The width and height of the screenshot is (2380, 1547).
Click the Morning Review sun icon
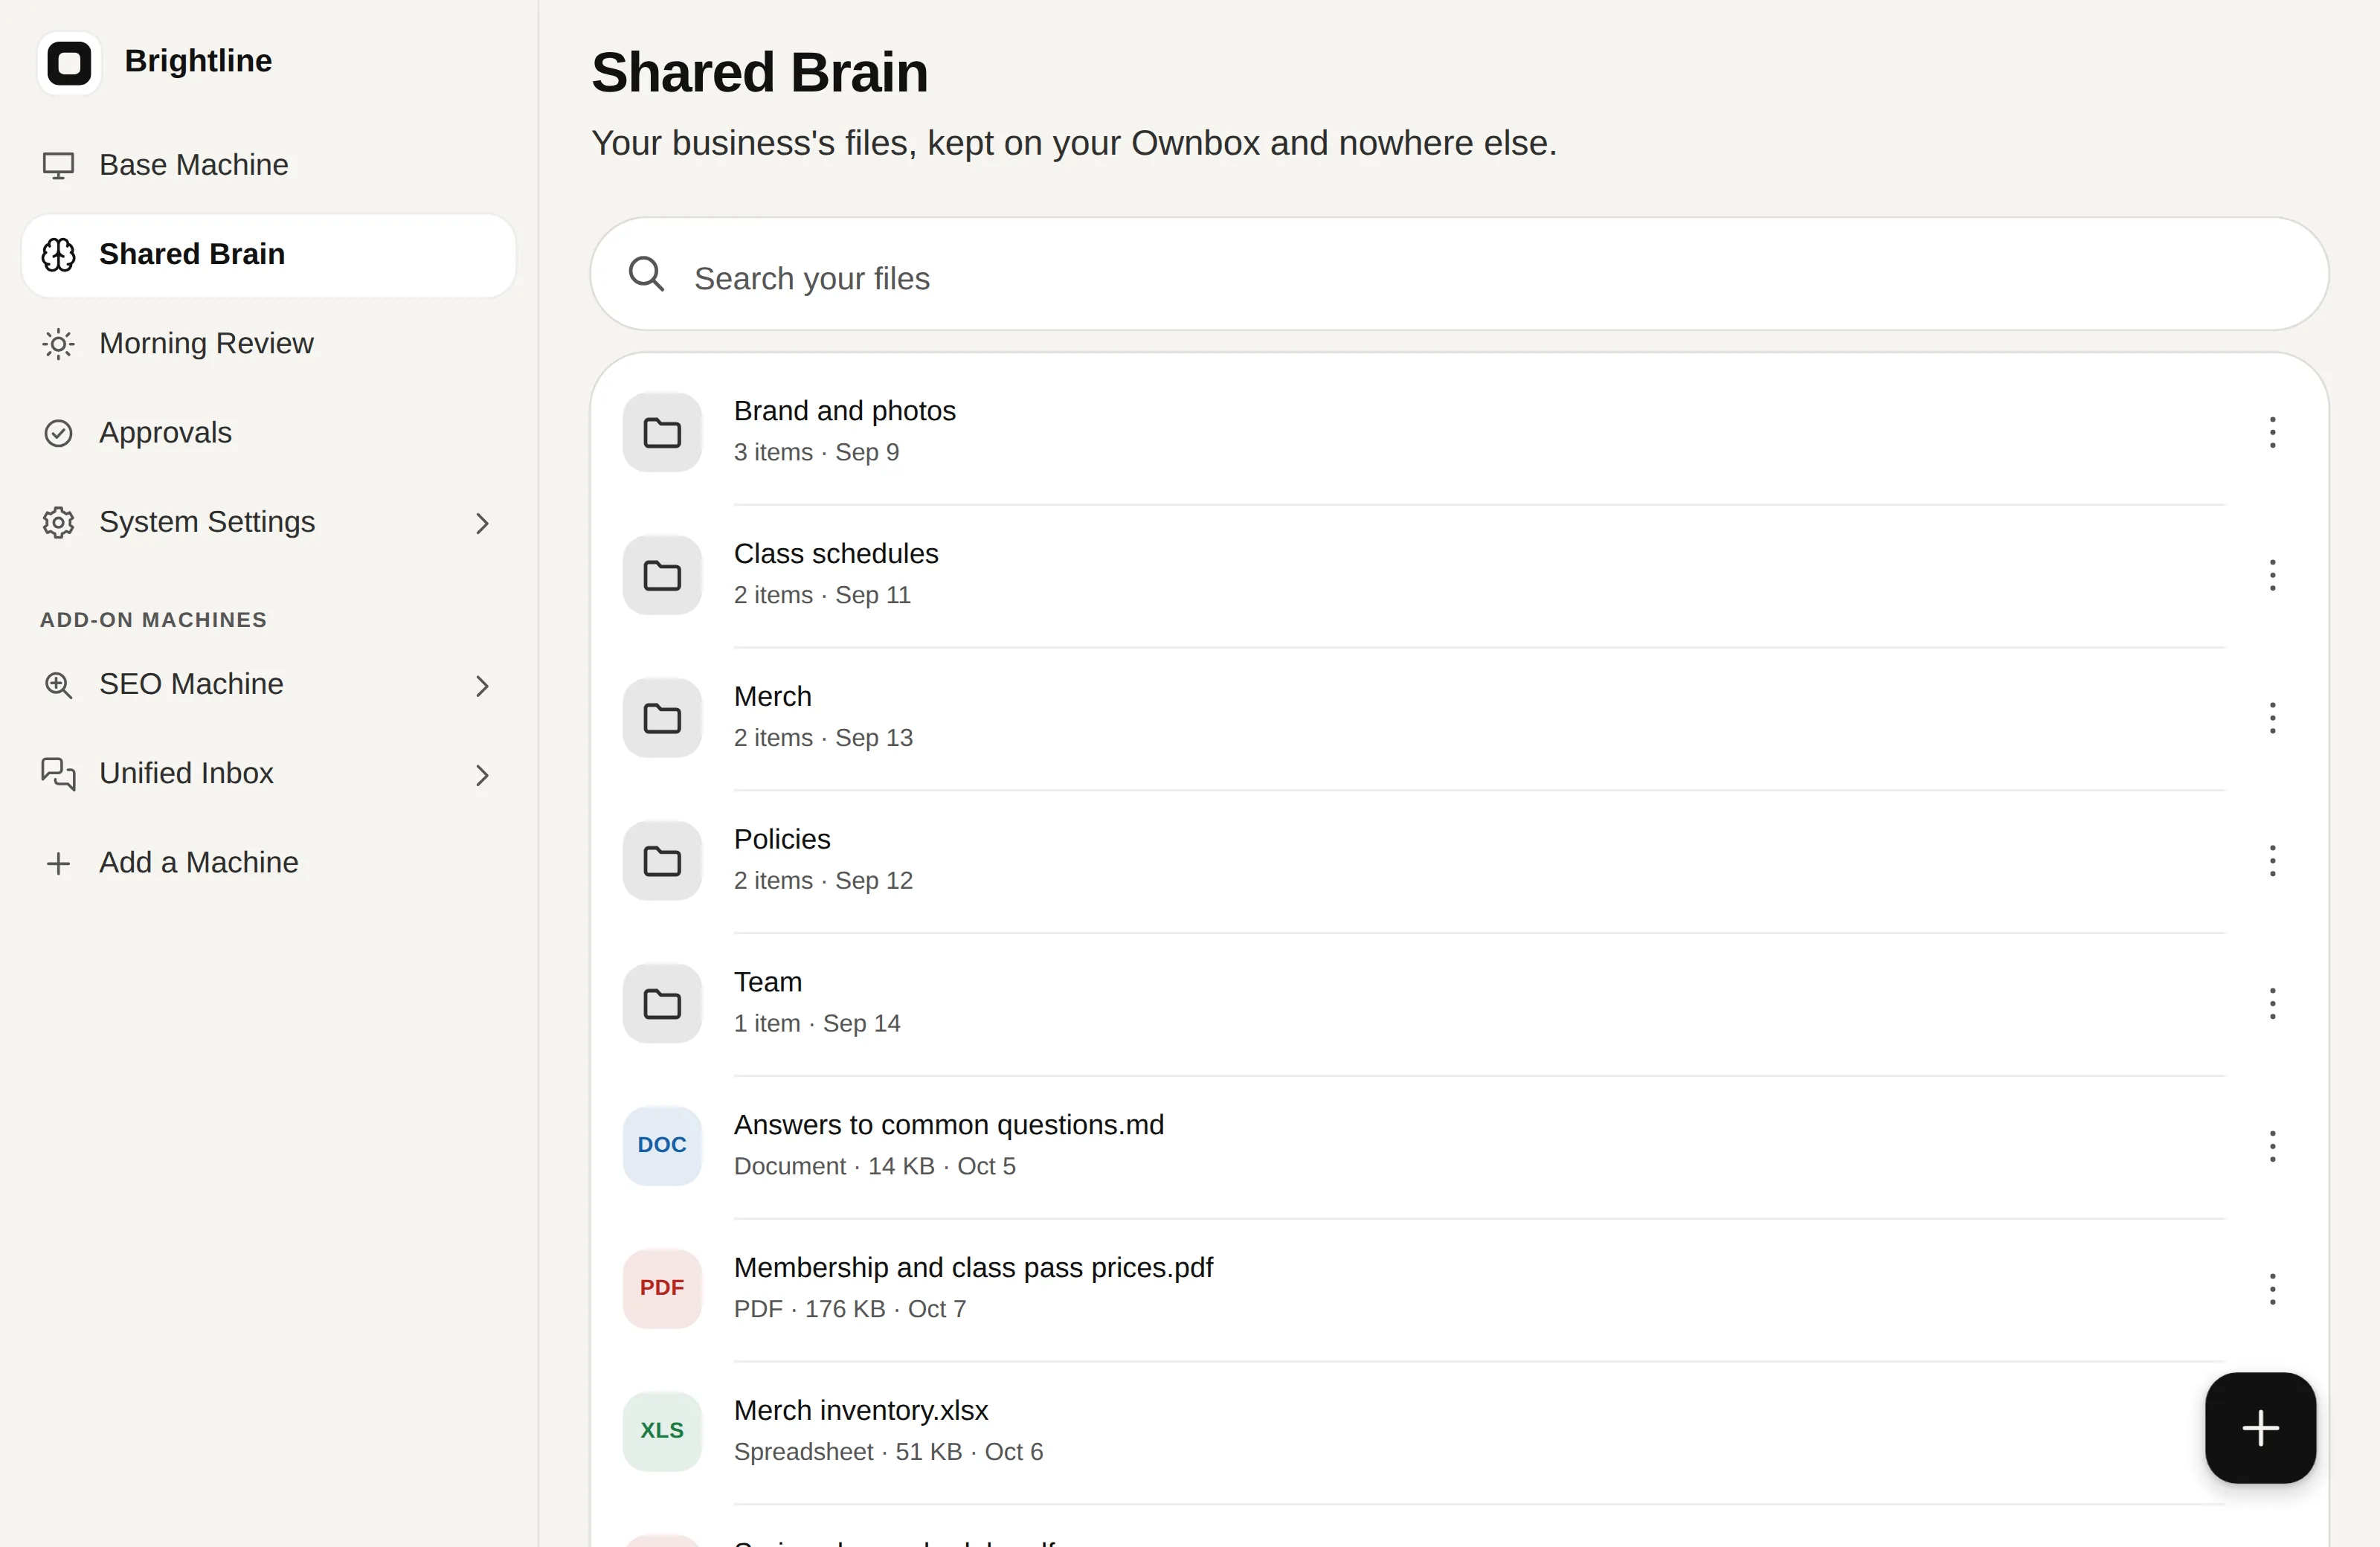[x=58, y=344]
